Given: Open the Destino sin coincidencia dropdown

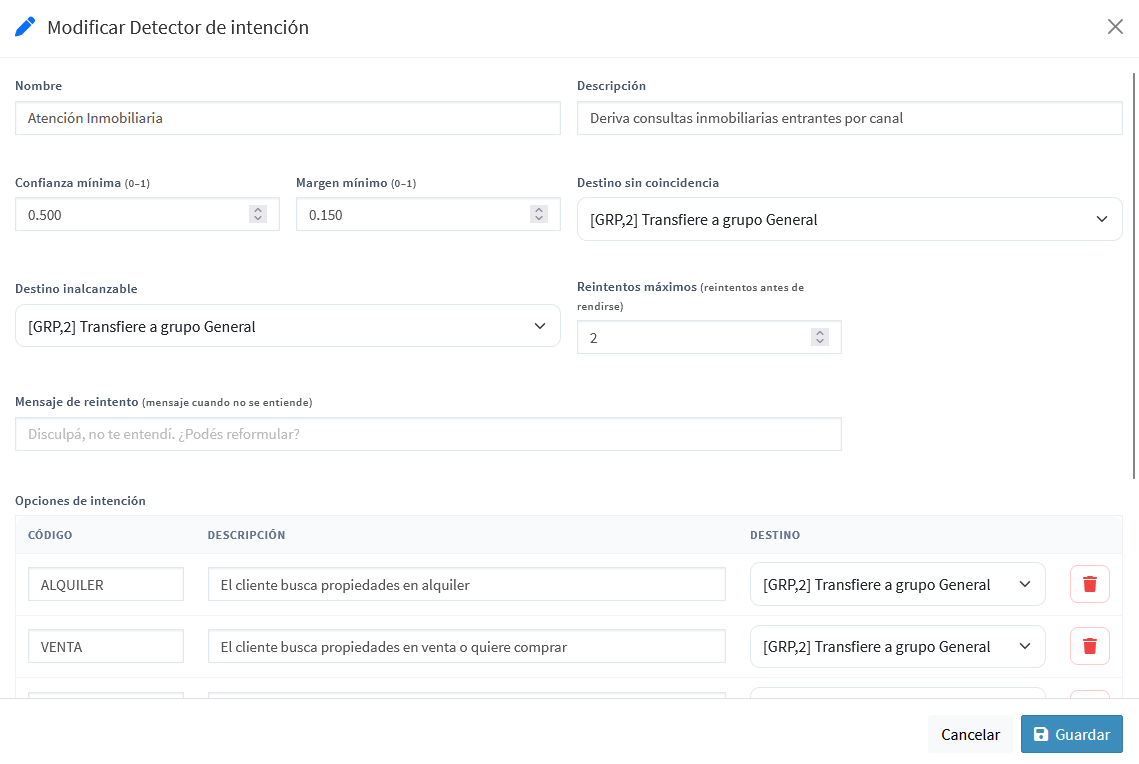Looking at the screenshot, I should (x=849, y=219).
